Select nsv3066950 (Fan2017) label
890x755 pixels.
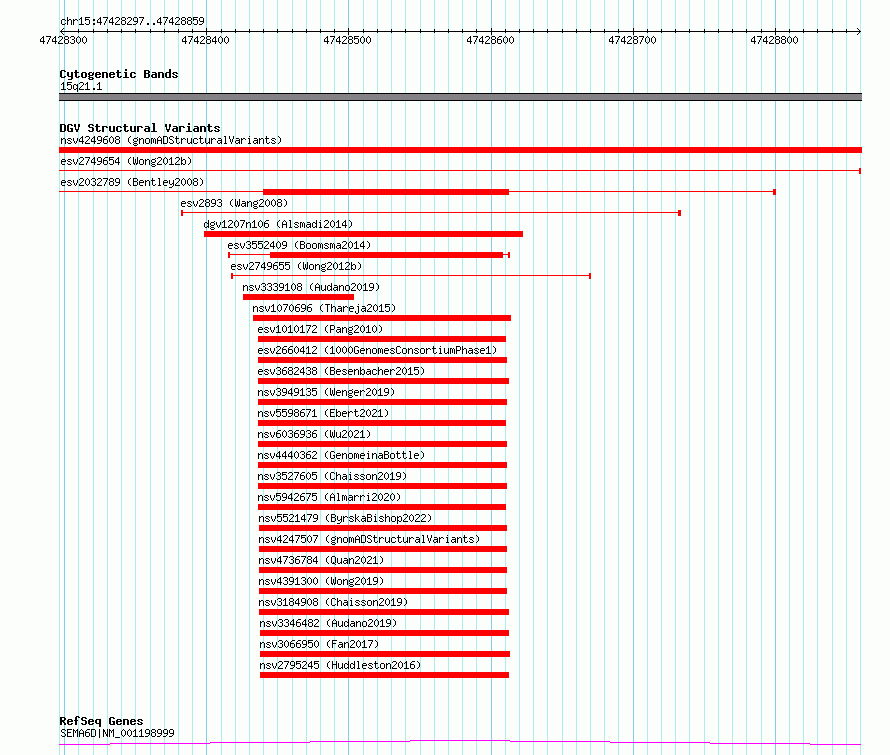319,644
